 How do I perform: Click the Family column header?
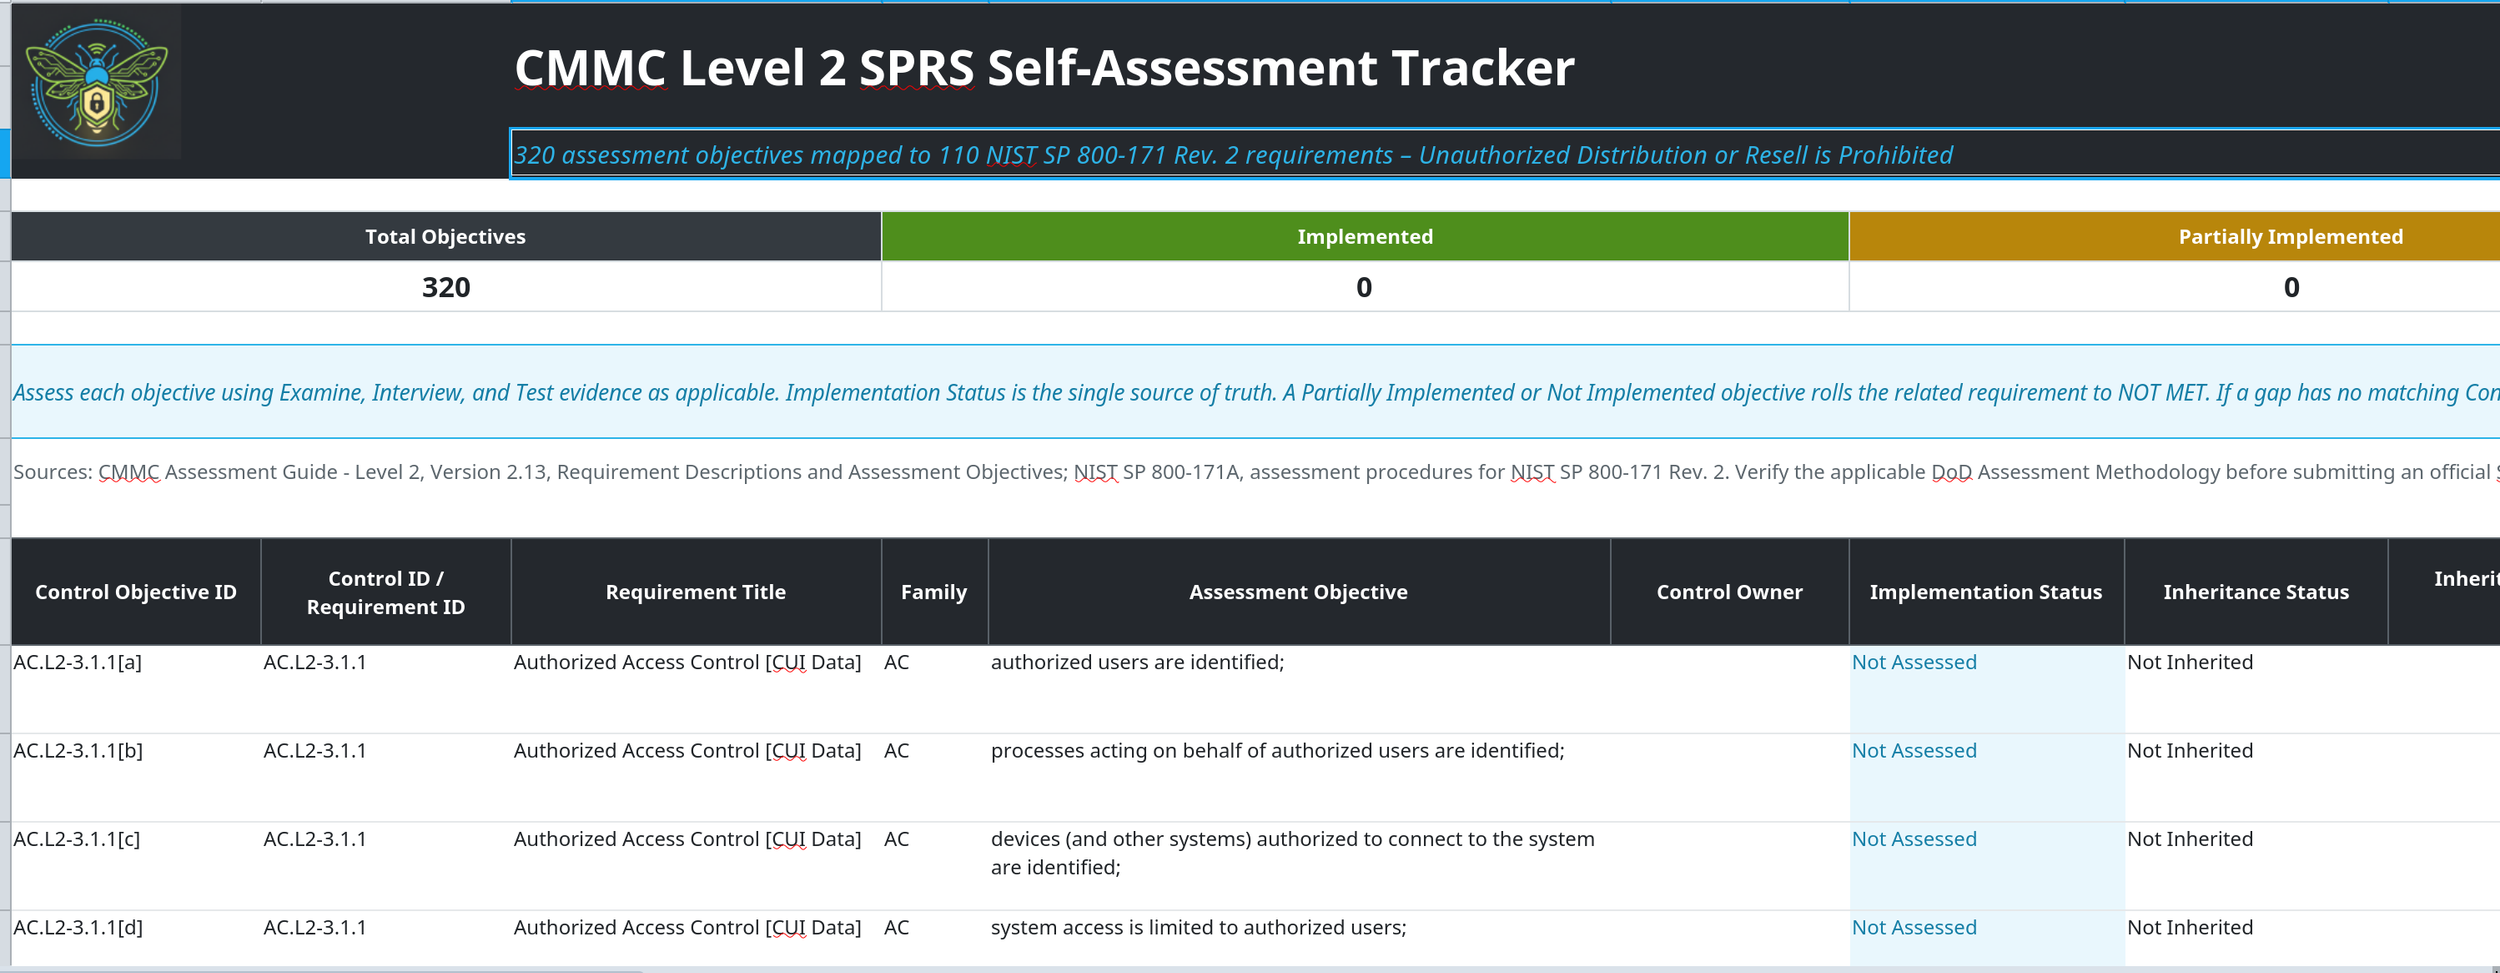point(934,592)
